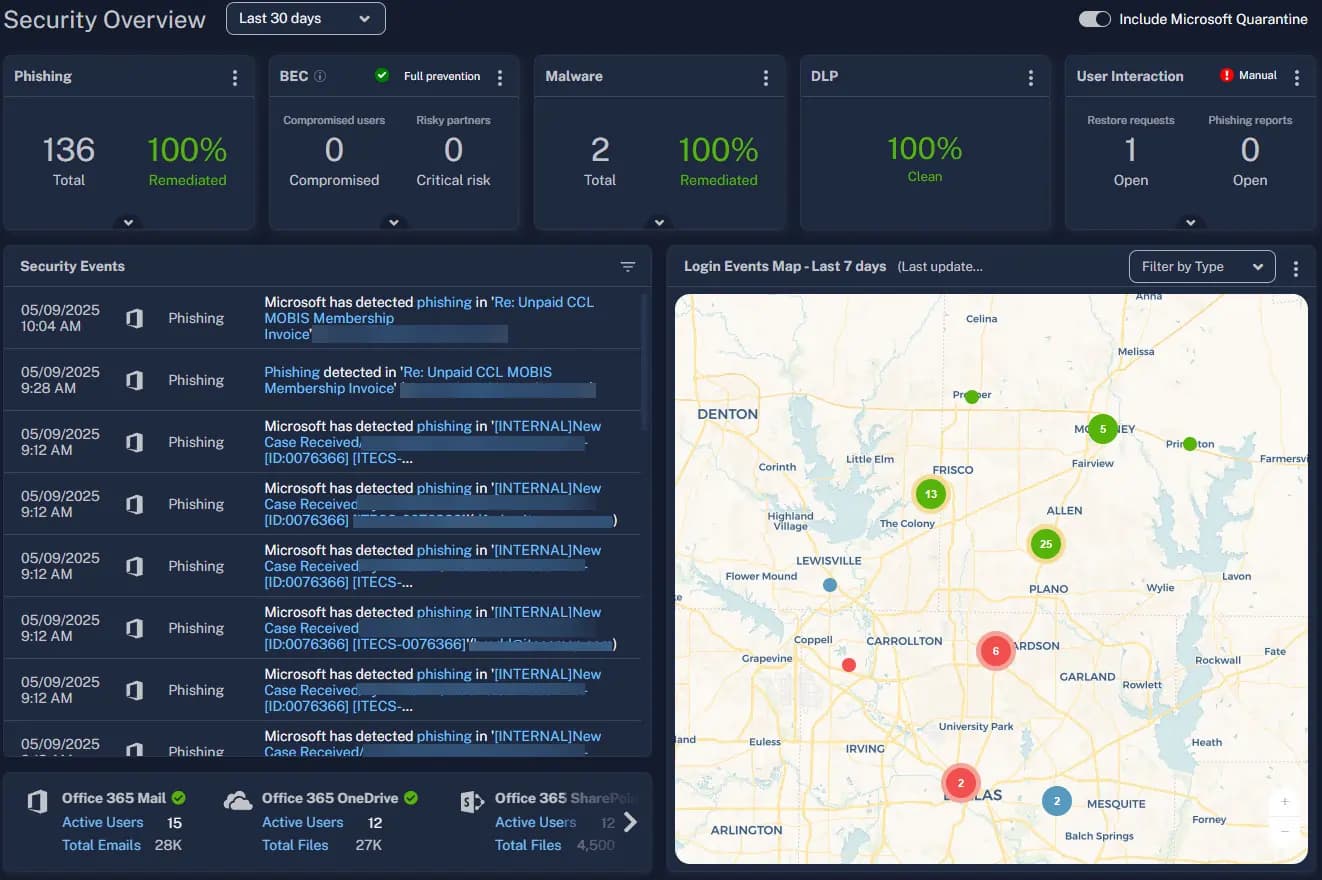Open the Last 30 days dropdown
Image resolution: width=1322 pixels, height=880 pixels.
pos(305,18)
